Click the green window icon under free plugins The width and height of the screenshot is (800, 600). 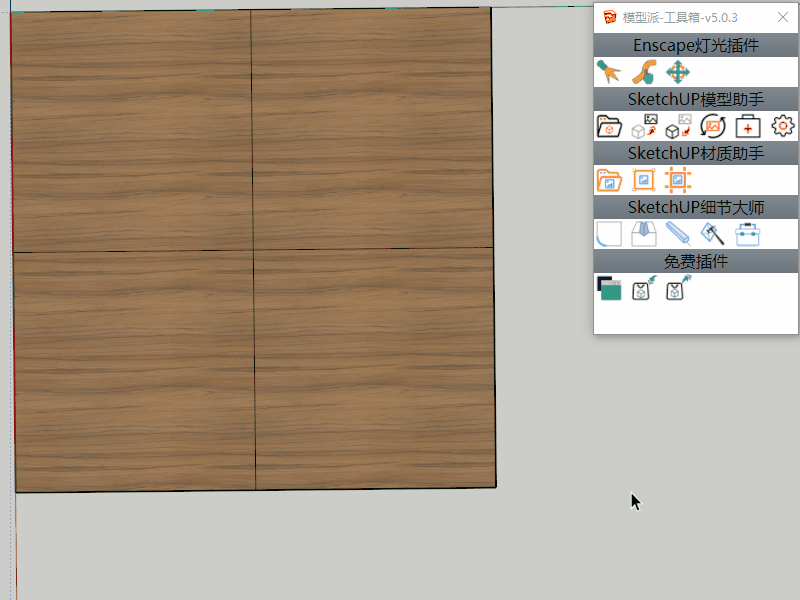[609, 289]
